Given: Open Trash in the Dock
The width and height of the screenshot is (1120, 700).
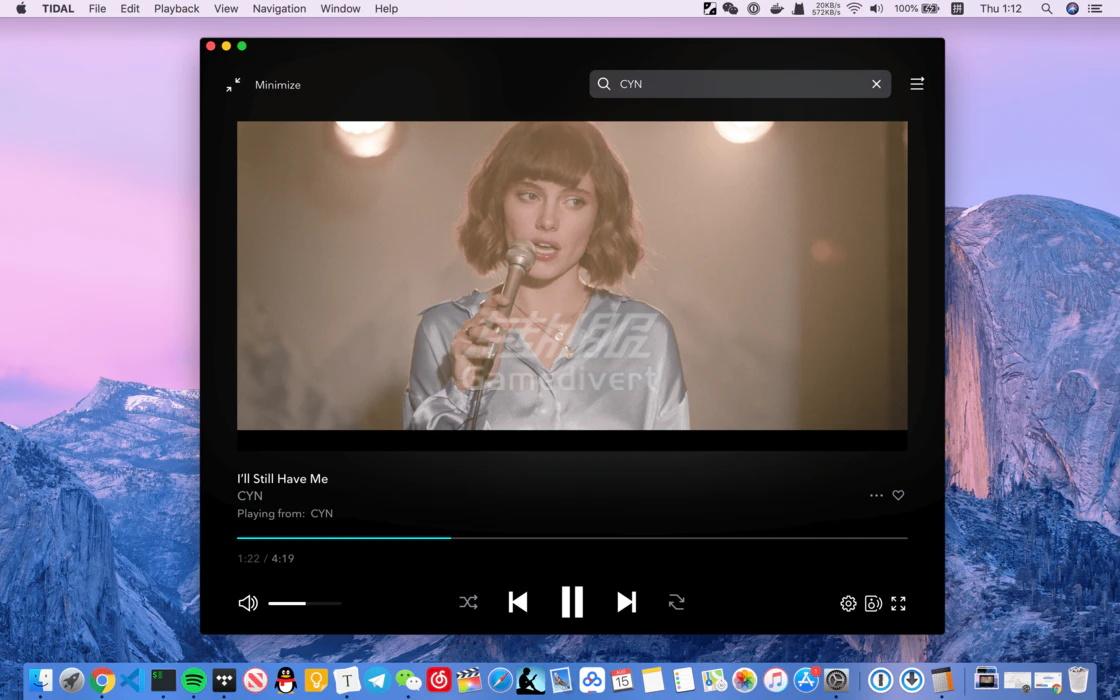Looking at the screenshot, I should [x=1078, y=680].
